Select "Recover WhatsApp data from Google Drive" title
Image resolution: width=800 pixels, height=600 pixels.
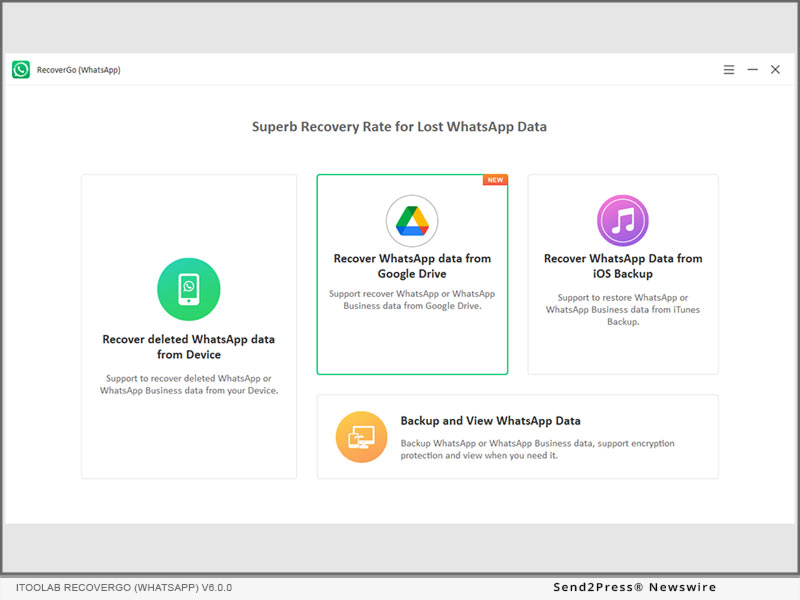click(x=412, y=266)
